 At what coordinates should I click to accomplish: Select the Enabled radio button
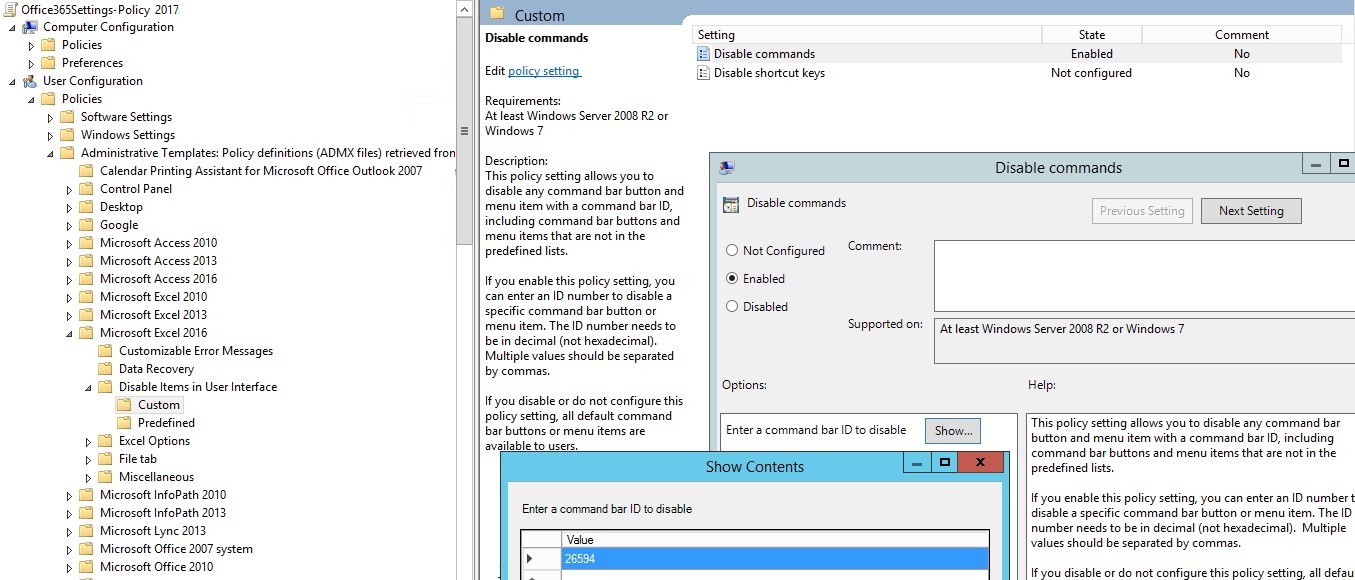click(x=732, y=279)
